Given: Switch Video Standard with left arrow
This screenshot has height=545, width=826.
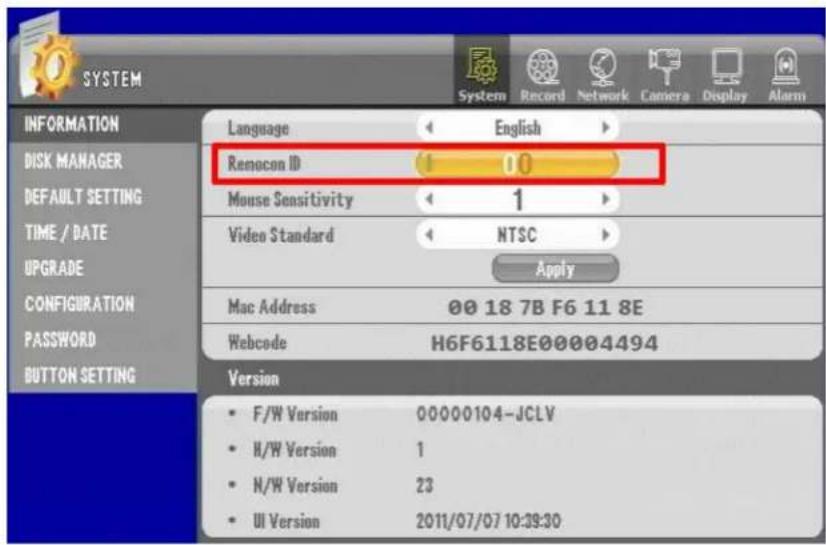Looking at the screenshot, I should click(429, 234).
